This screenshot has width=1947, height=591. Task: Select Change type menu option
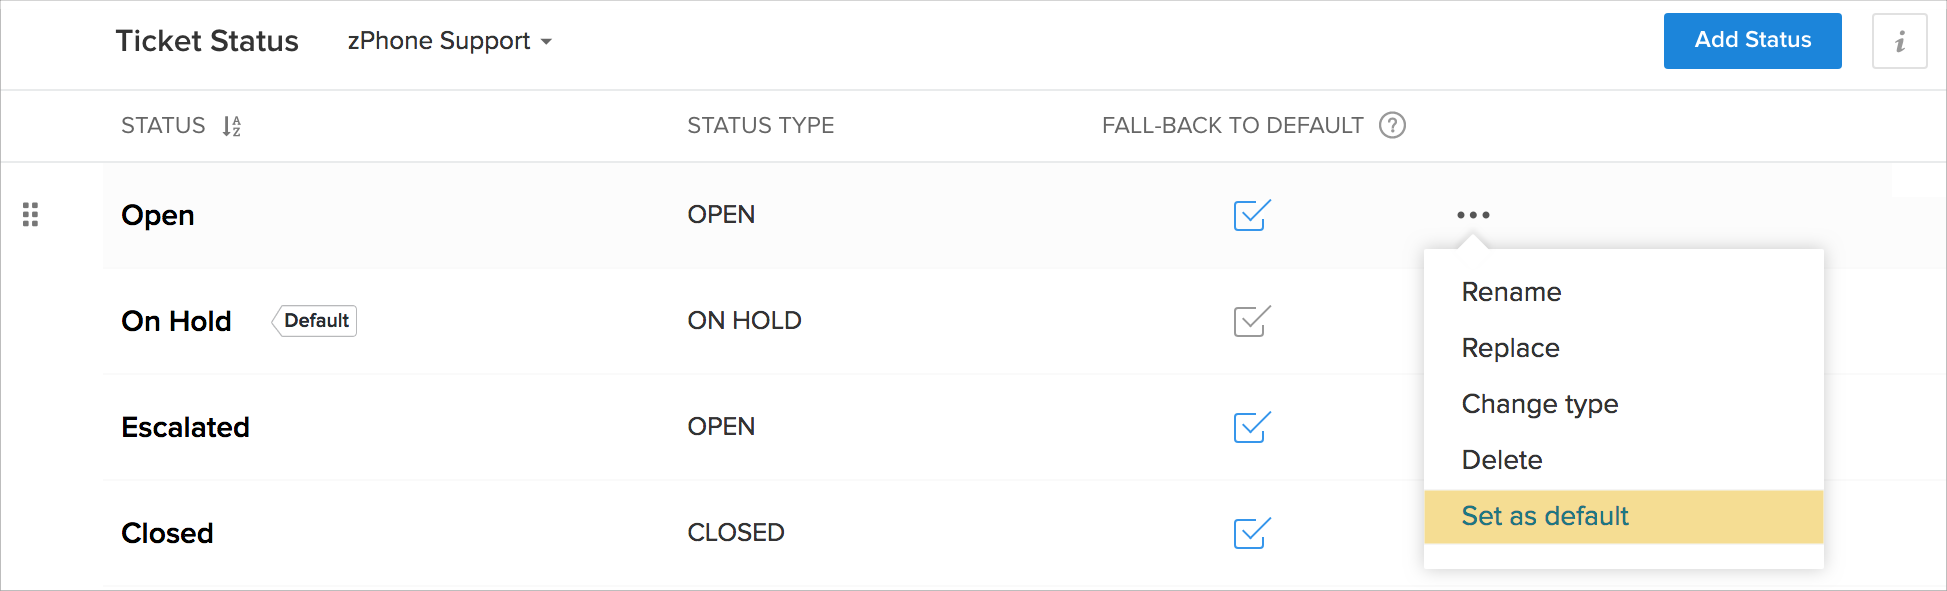[x=1539, y=404]
